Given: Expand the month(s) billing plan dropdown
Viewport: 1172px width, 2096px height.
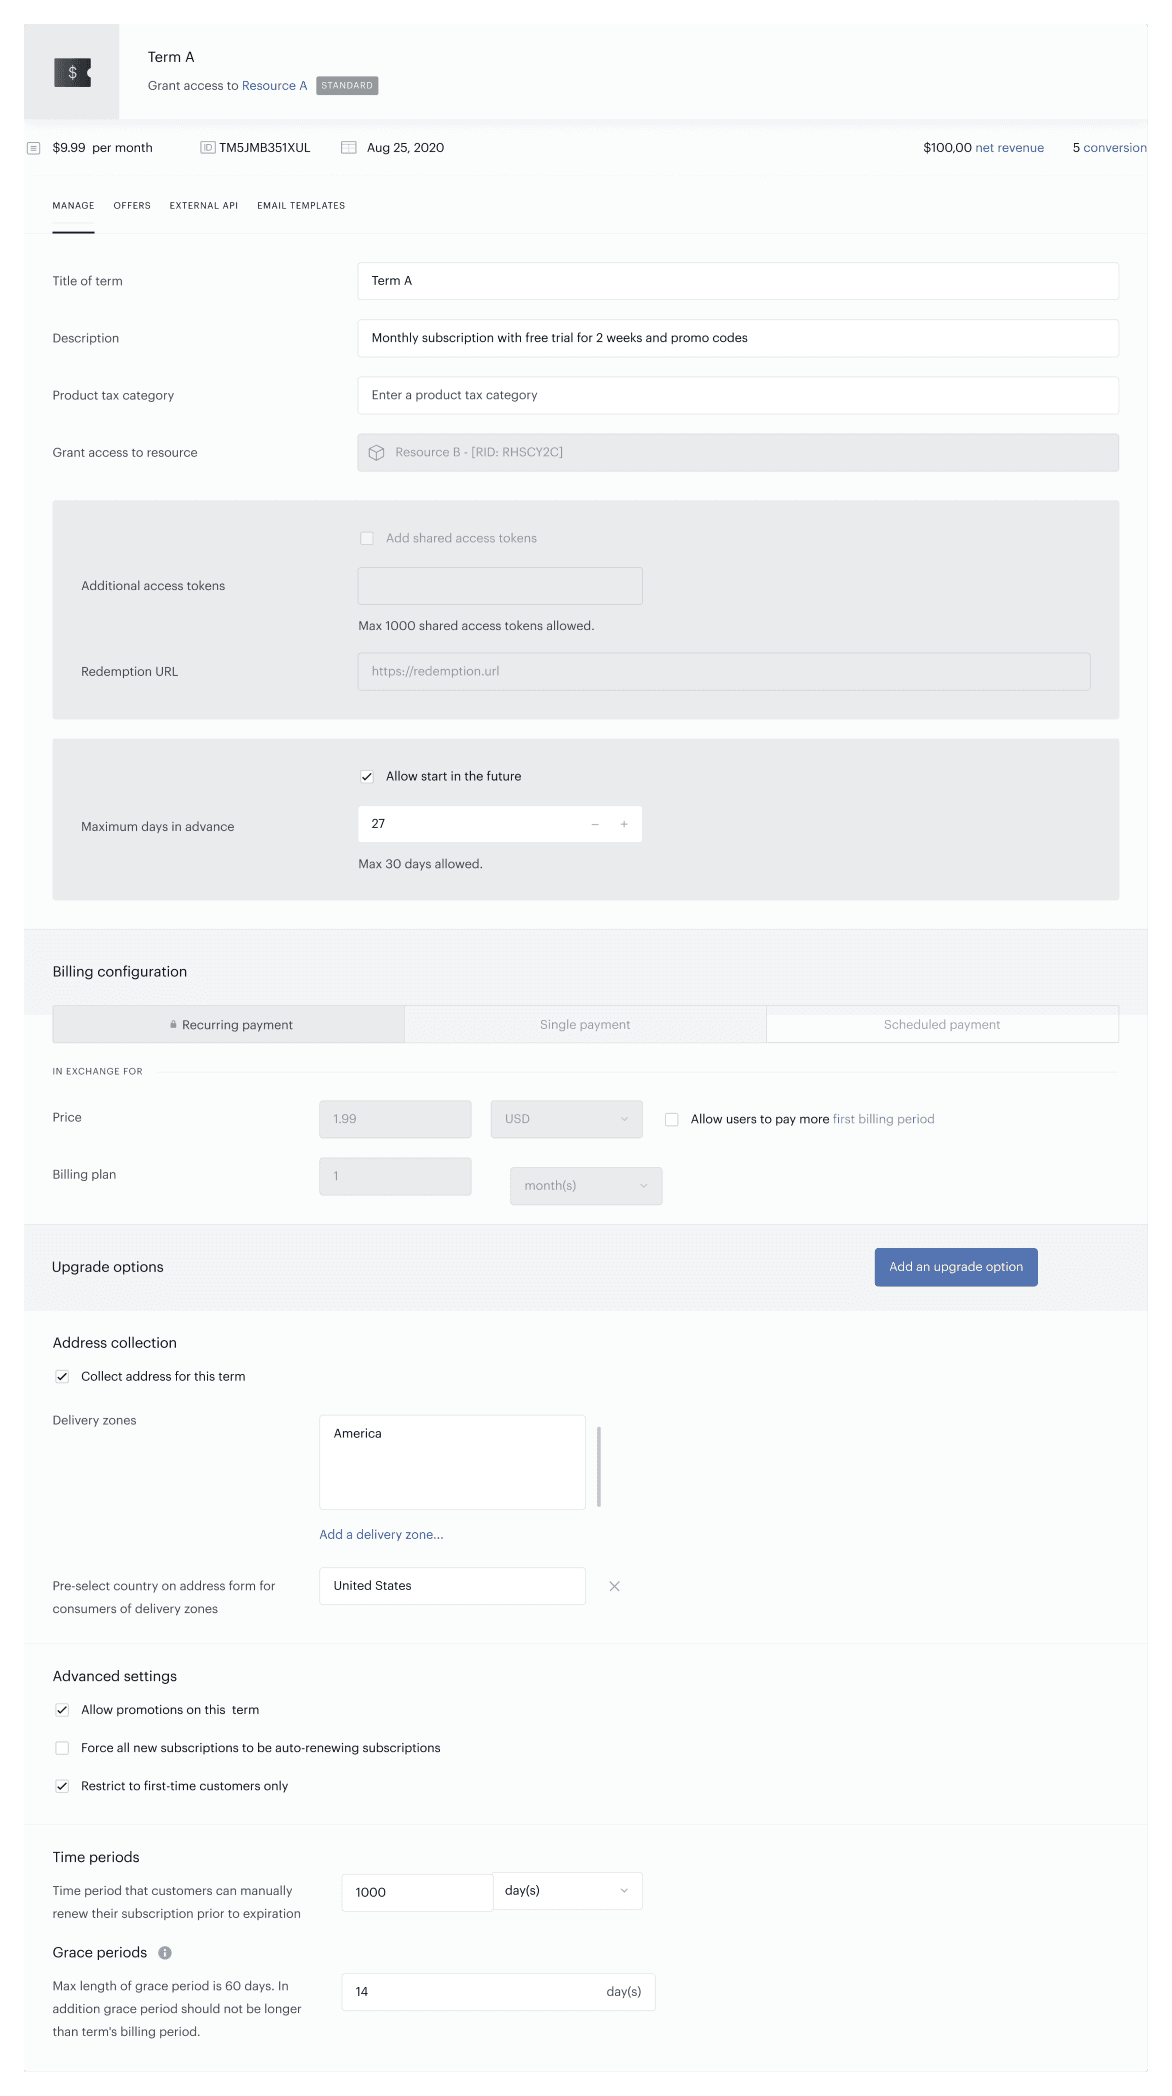Looking at the screenshot, I should coord(586,1186).
